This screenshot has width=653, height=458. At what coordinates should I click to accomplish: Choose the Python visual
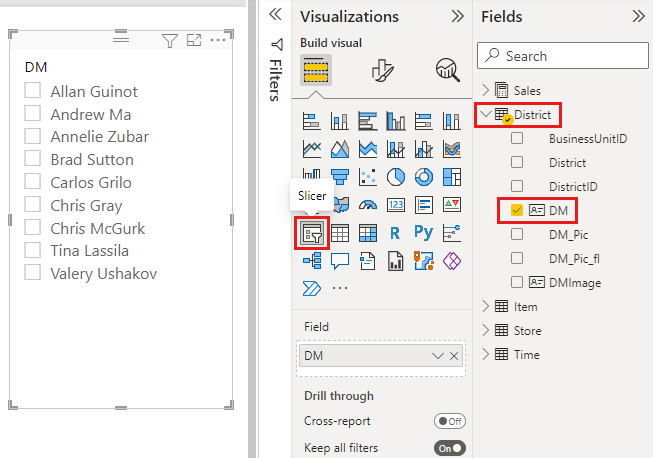coord(424,232)
